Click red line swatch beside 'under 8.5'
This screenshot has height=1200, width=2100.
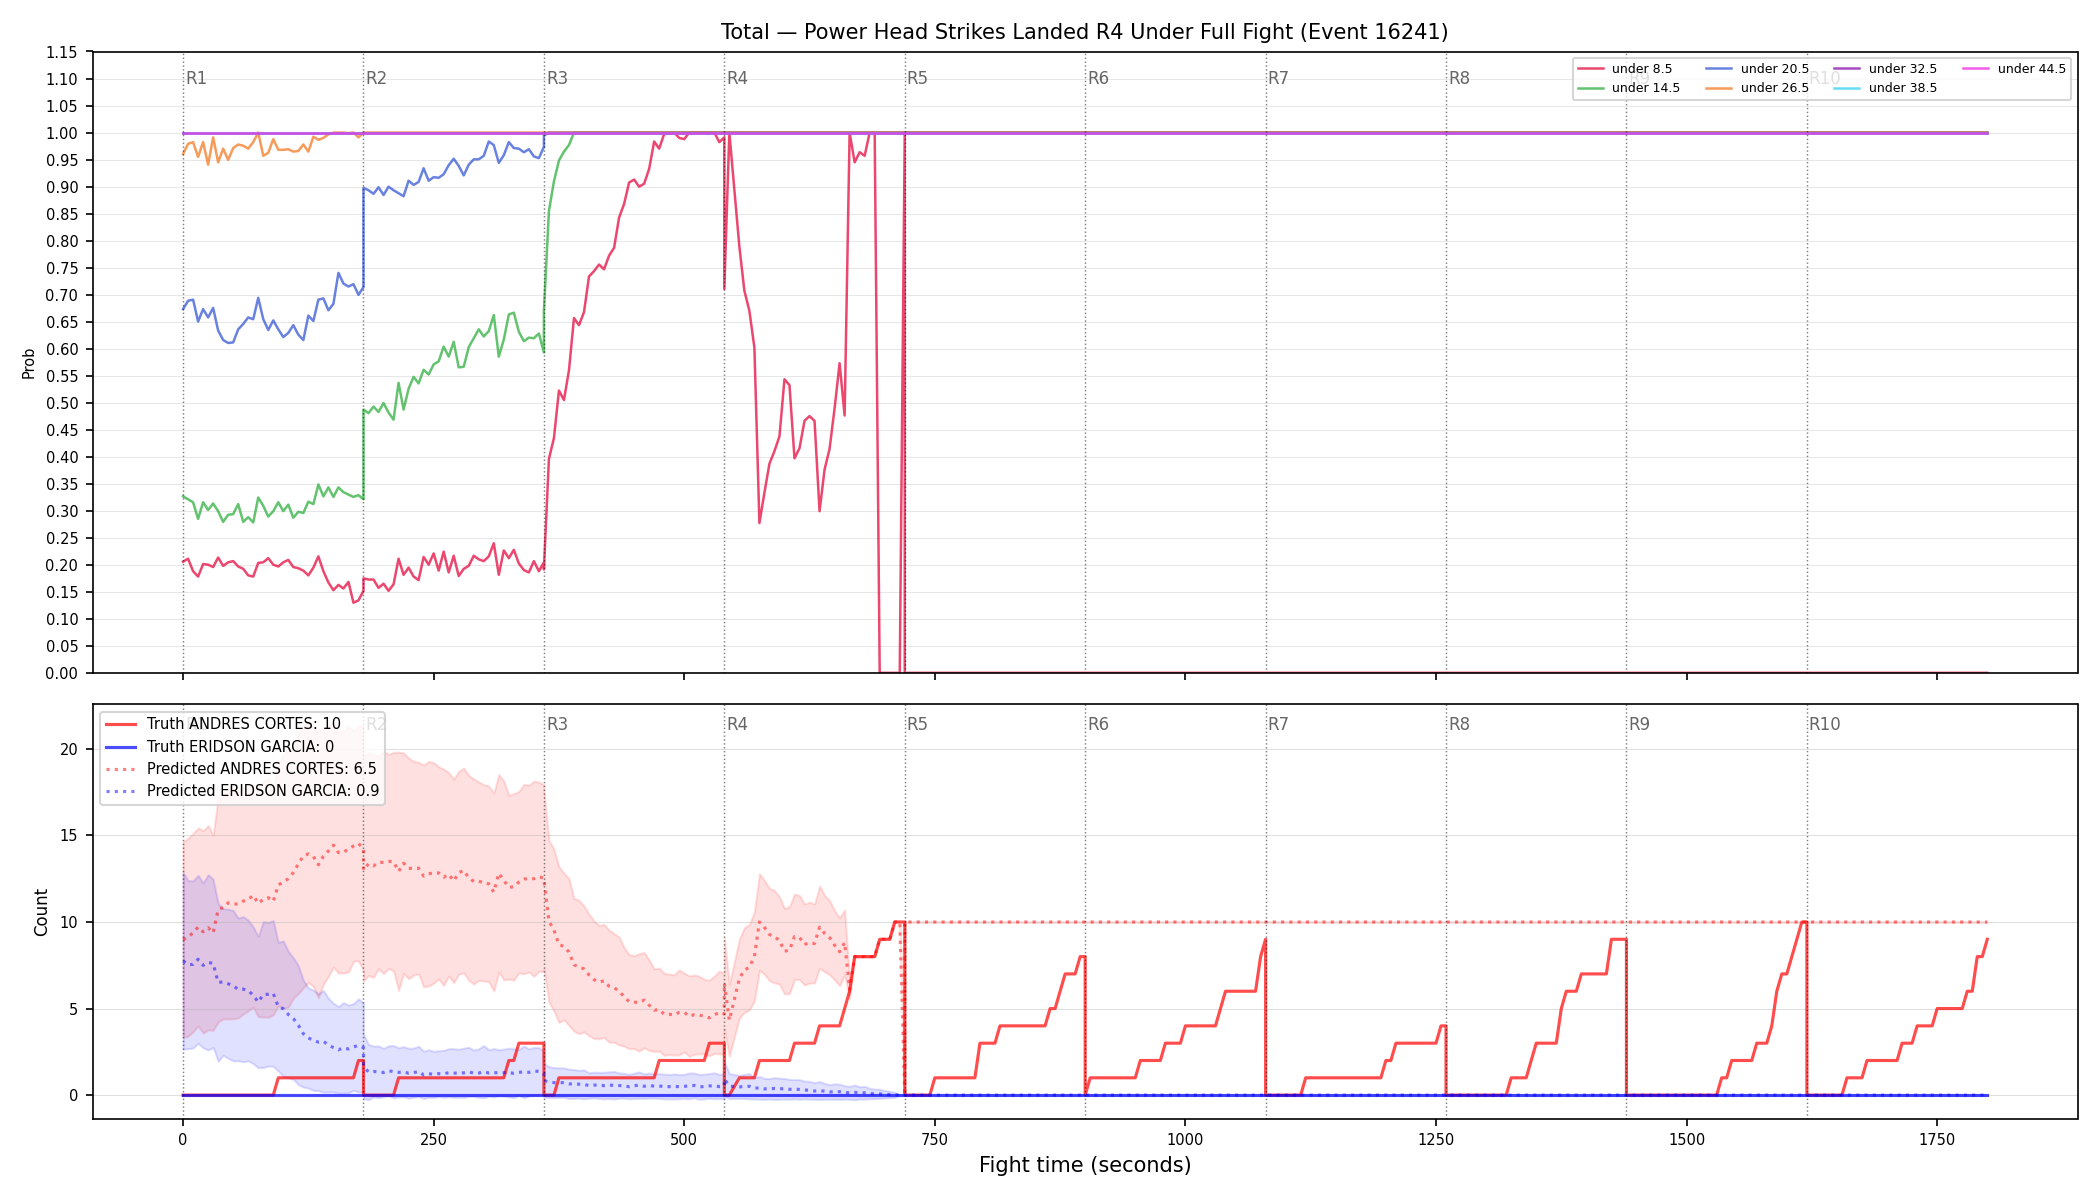[x=1591, y=69]
